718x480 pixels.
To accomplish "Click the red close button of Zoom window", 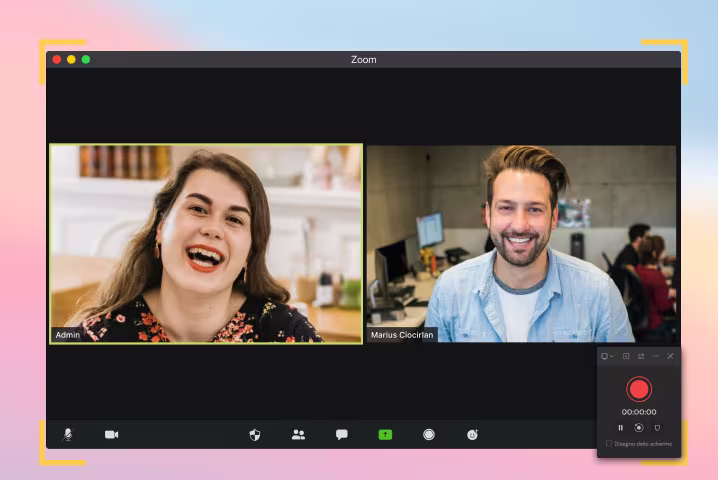I will [x=57, y=60].
